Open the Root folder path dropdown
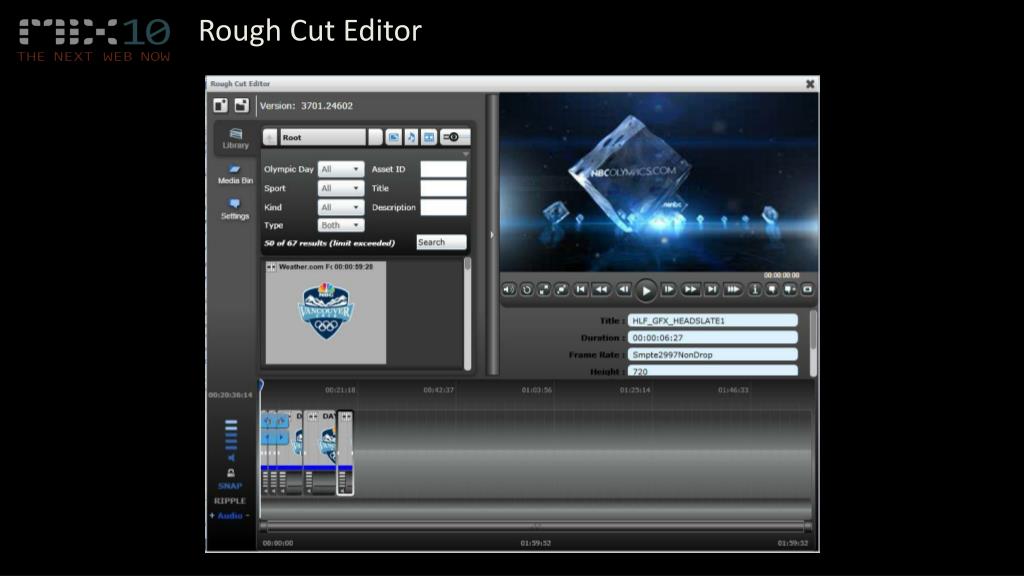Image resolution: width=1024 pixels, height=576 pixels. point(375,137)
